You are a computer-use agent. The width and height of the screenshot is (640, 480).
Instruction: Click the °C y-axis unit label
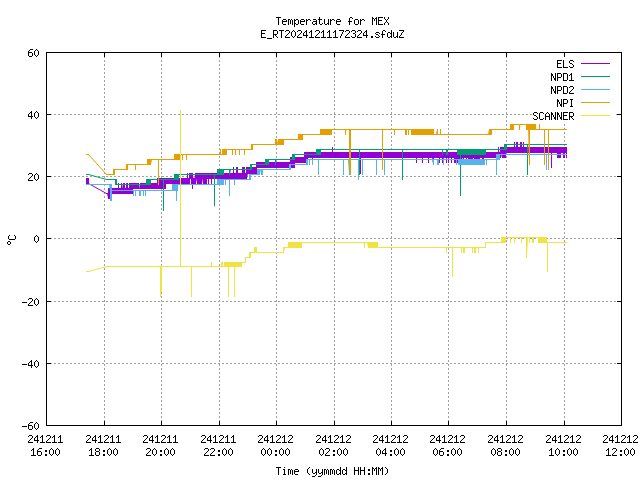(11, 240)
